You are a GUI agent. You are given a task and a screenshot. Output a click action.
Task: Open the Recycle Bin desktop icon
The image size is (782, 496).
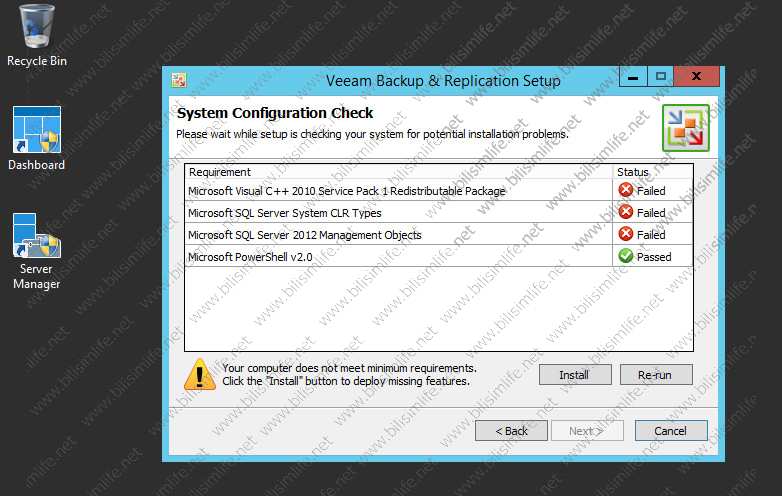pos(37,35)
